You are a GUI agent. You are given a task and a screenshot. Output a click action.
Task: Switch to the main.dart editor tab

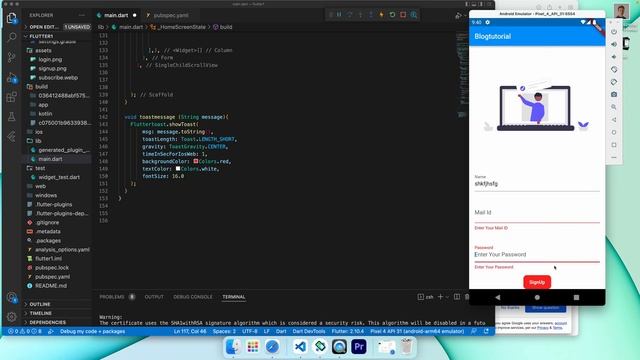pos(116,15)
